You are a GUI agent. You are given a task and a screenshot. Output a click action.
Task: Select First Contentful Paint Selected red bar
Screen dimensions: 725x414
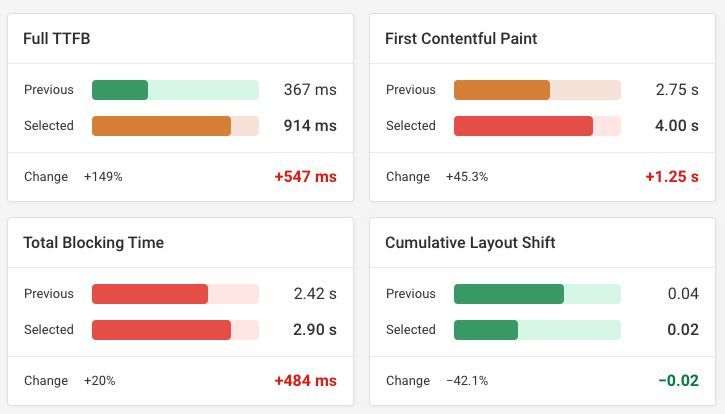click(523, 126)
